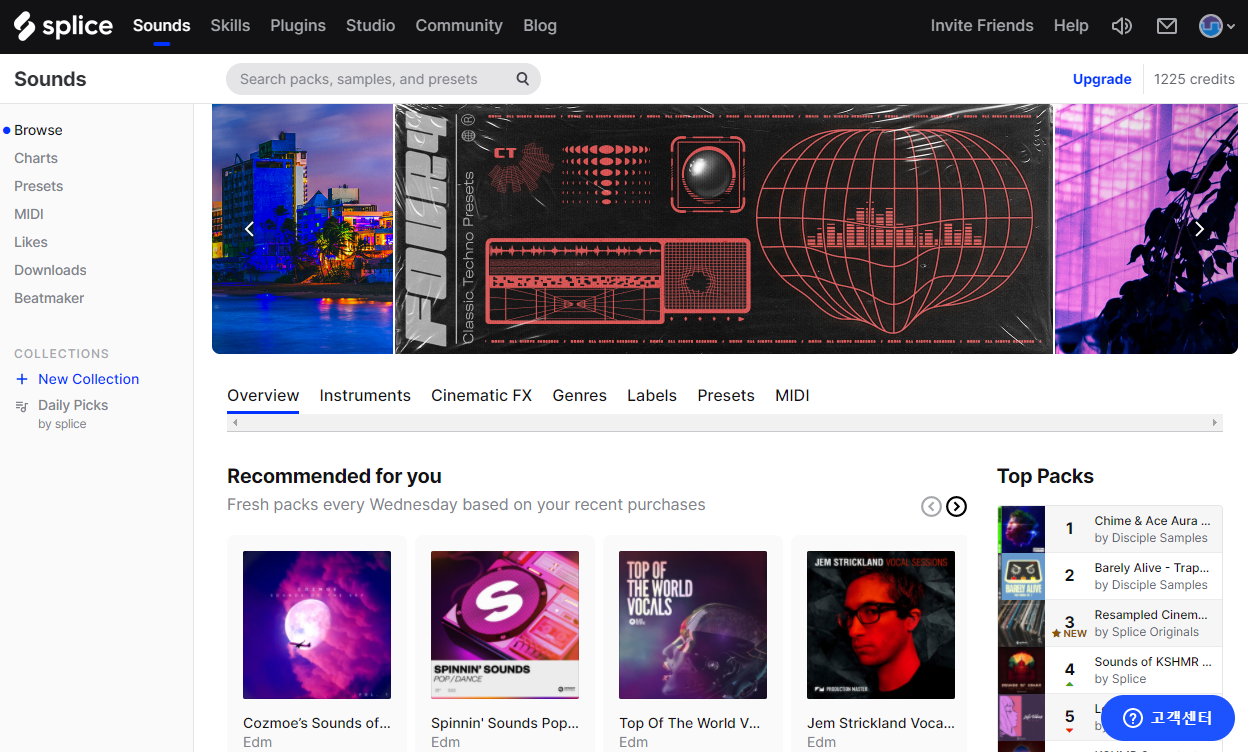Viewport: 1248px width, 752px height.
Task: Click the Splice logo
Action: 63,26
